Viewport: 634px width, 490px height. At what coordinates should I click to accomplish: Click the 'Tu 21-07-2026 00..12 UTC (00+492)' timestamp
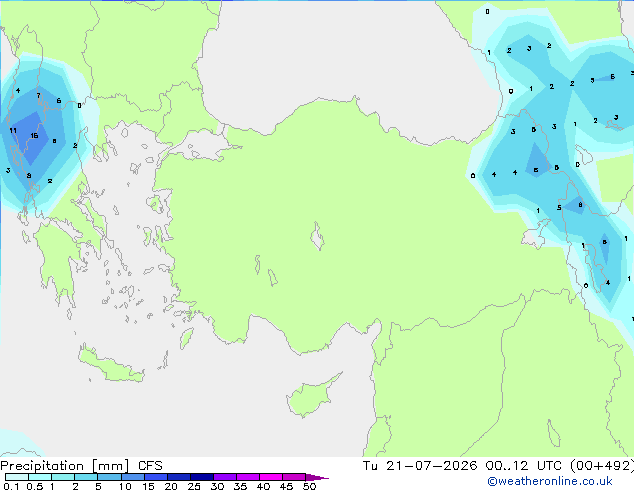[x=498, y=466]
